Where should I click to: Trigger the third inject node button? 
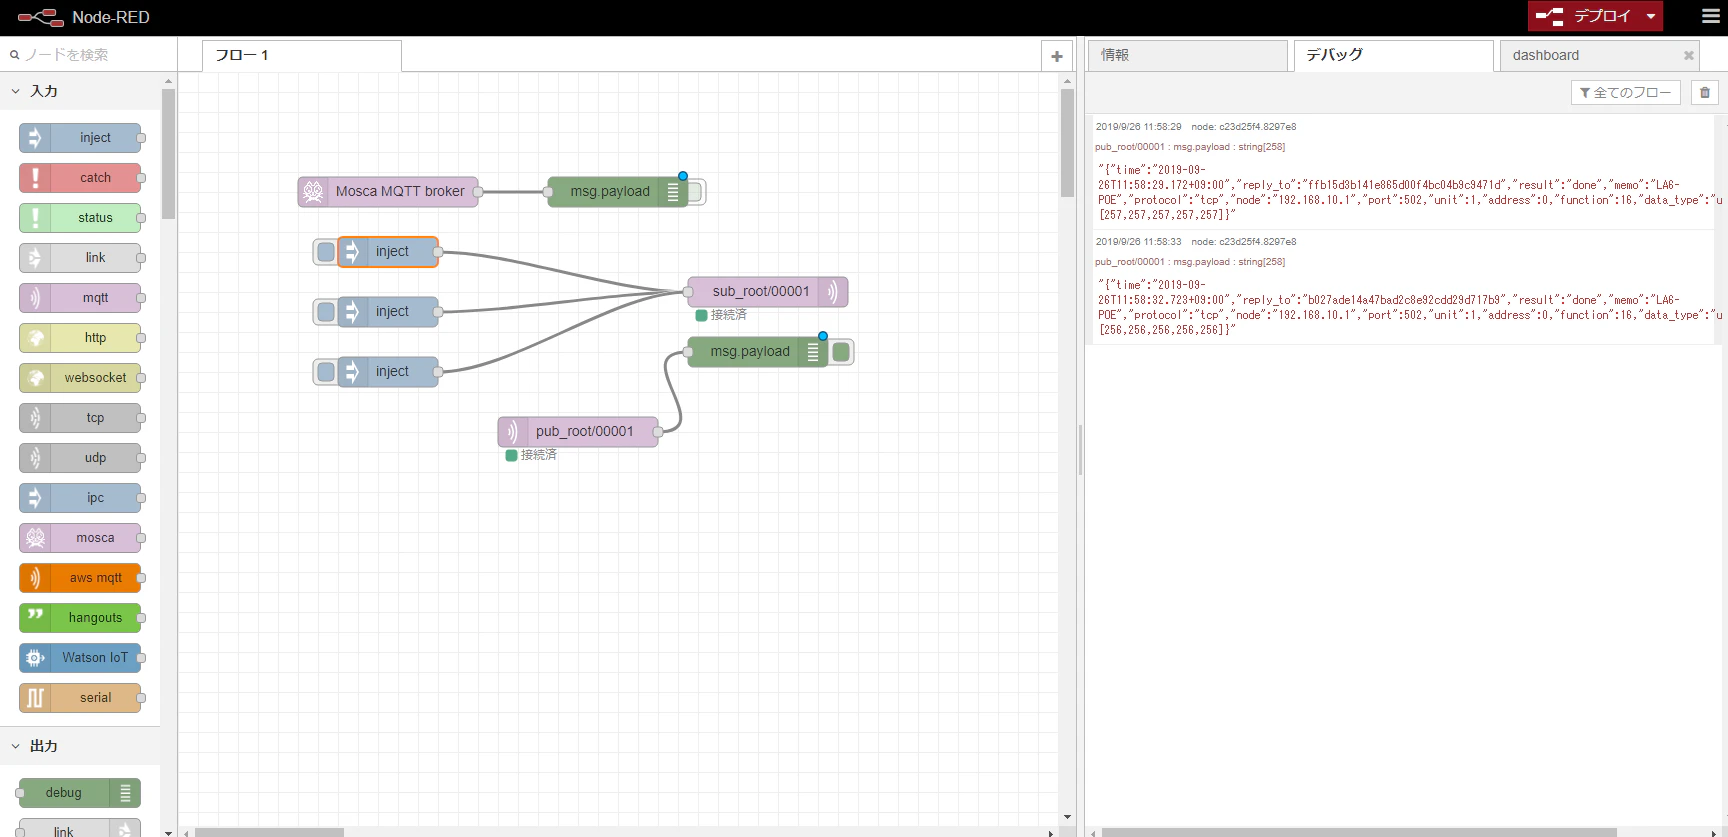coord(326,372)
